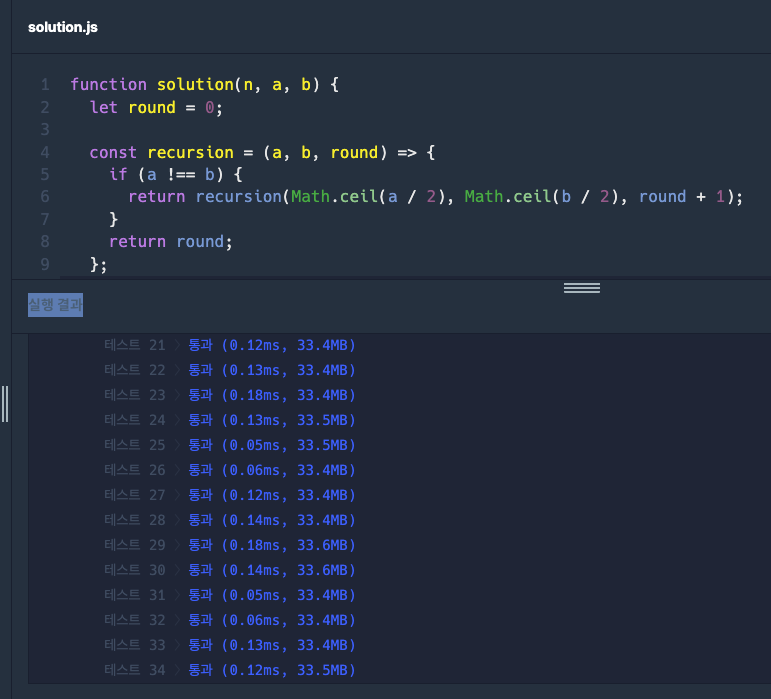Click the 'if (a !== b)' line

[176, 174]
